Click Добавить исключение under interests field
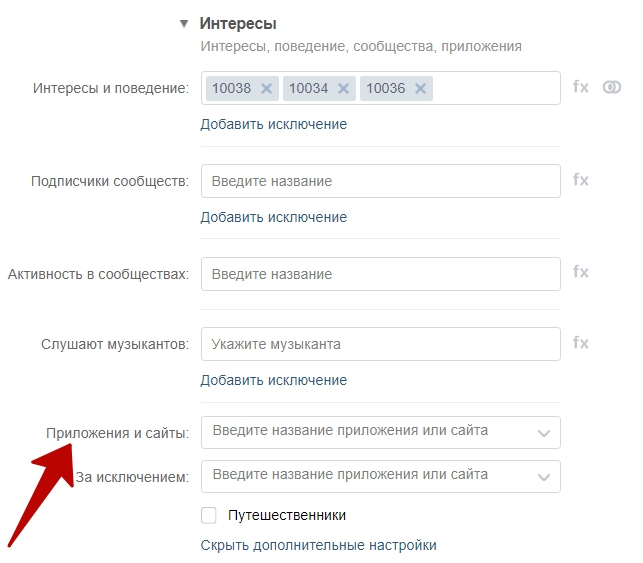The width and height of the screenshot is (643, 563). [x=274, y=124]
